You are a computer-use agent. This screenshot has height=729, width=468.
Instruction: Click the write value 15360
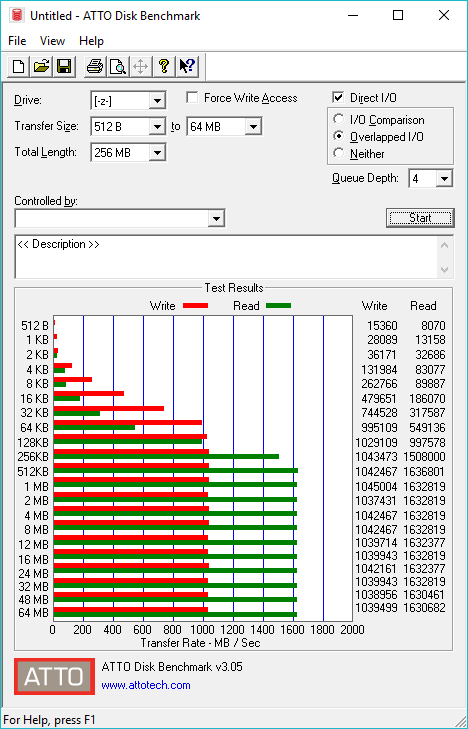[x=382, y=325]
